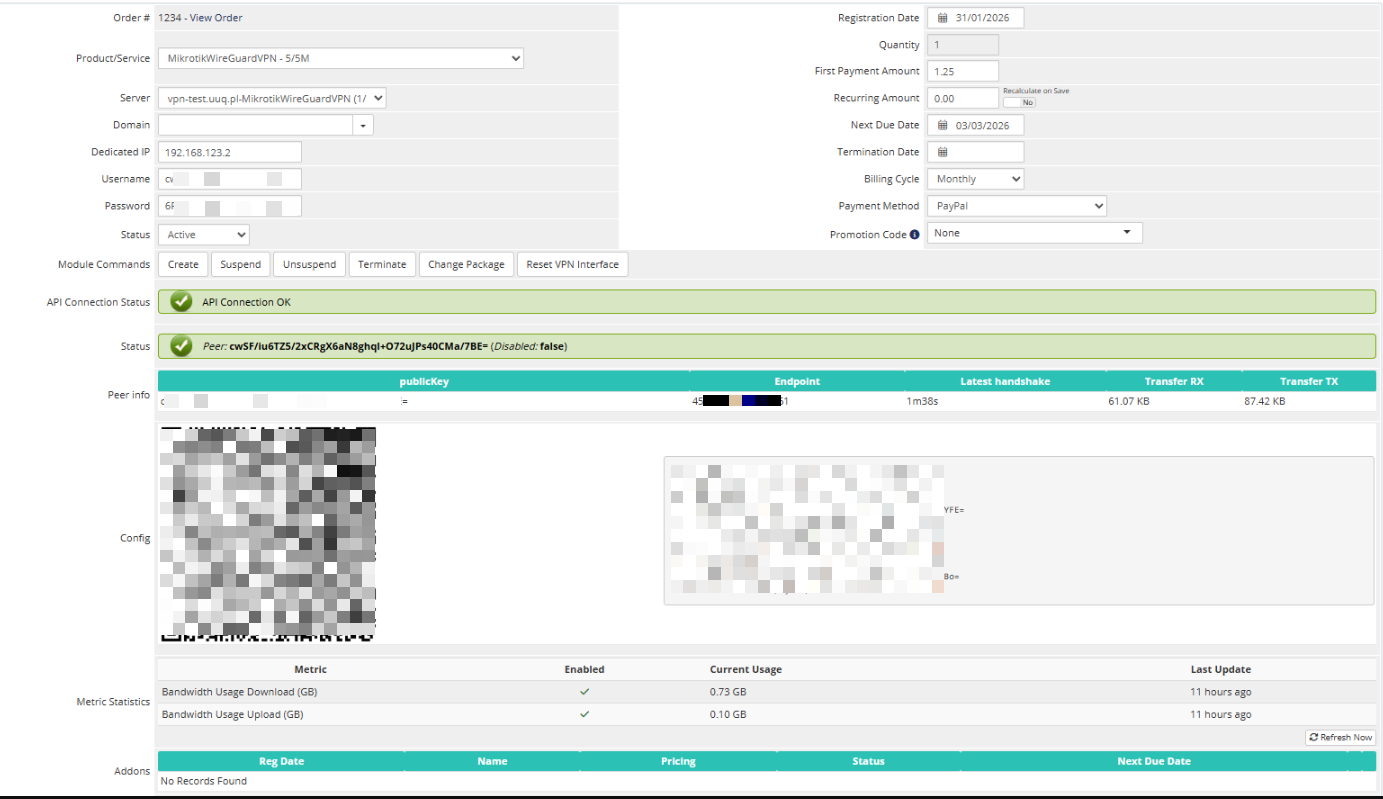This screenshot has height=799, width=1383.
Task: Expand the Domain combo box arrow
Action: pos(362,126)
